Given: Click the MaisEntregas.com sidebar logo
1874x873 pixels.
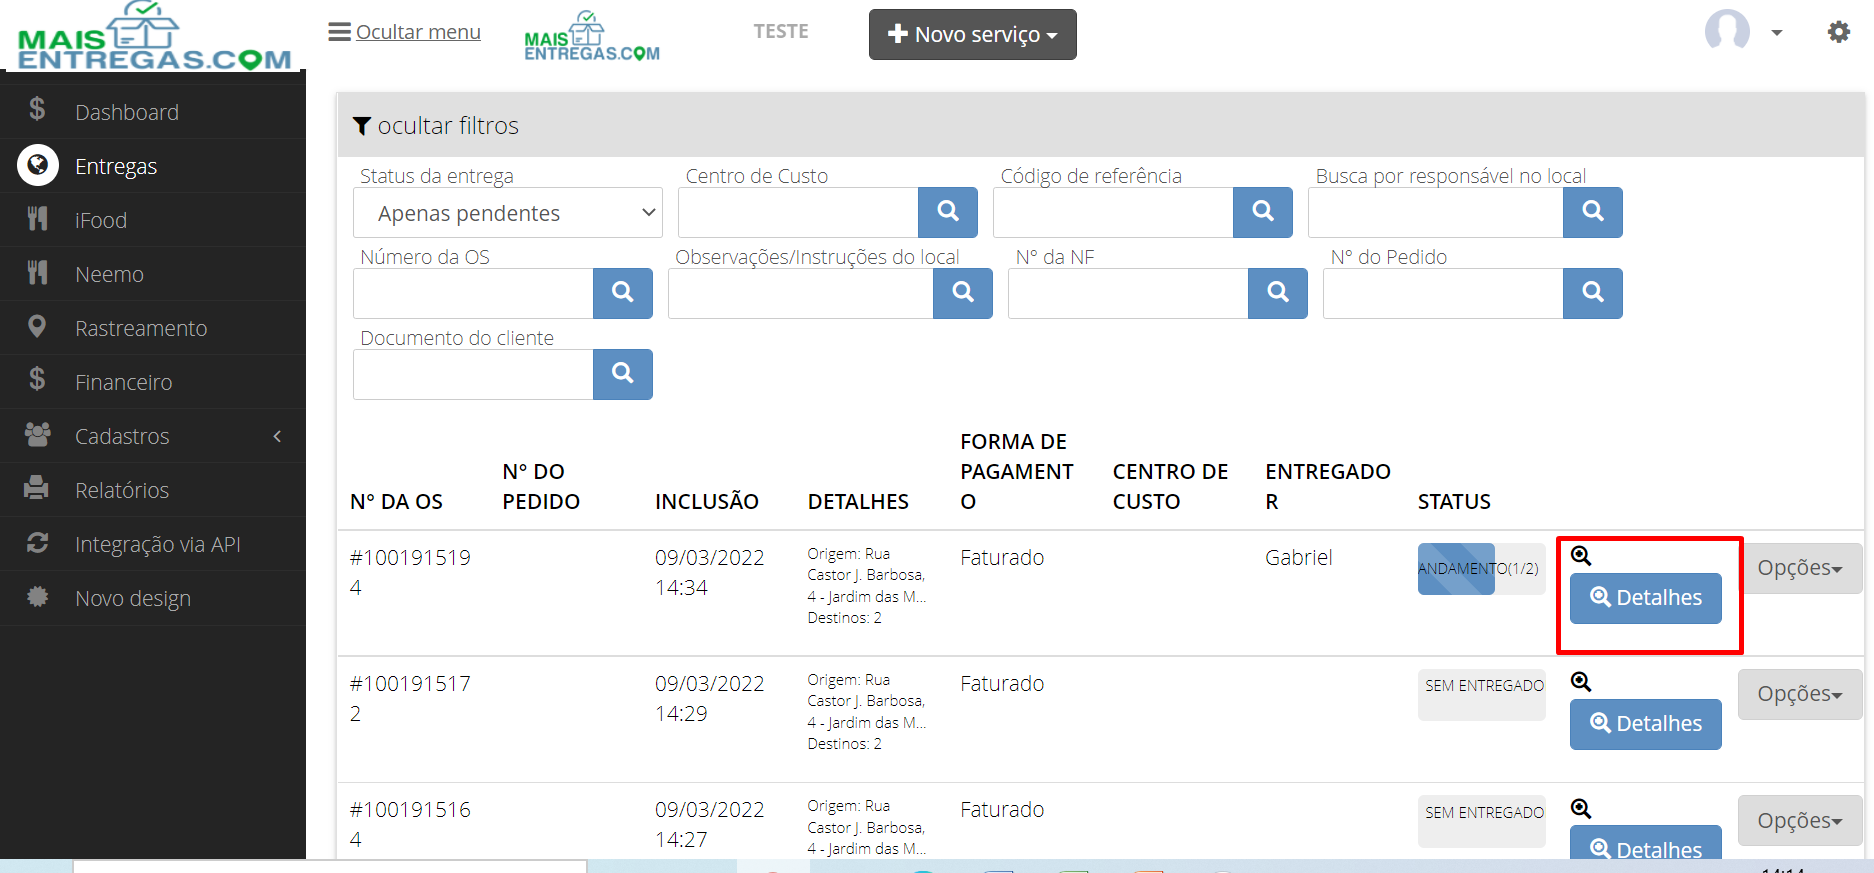Looking at the screenshot, I should pyautogui.click(x=154, y=36).
